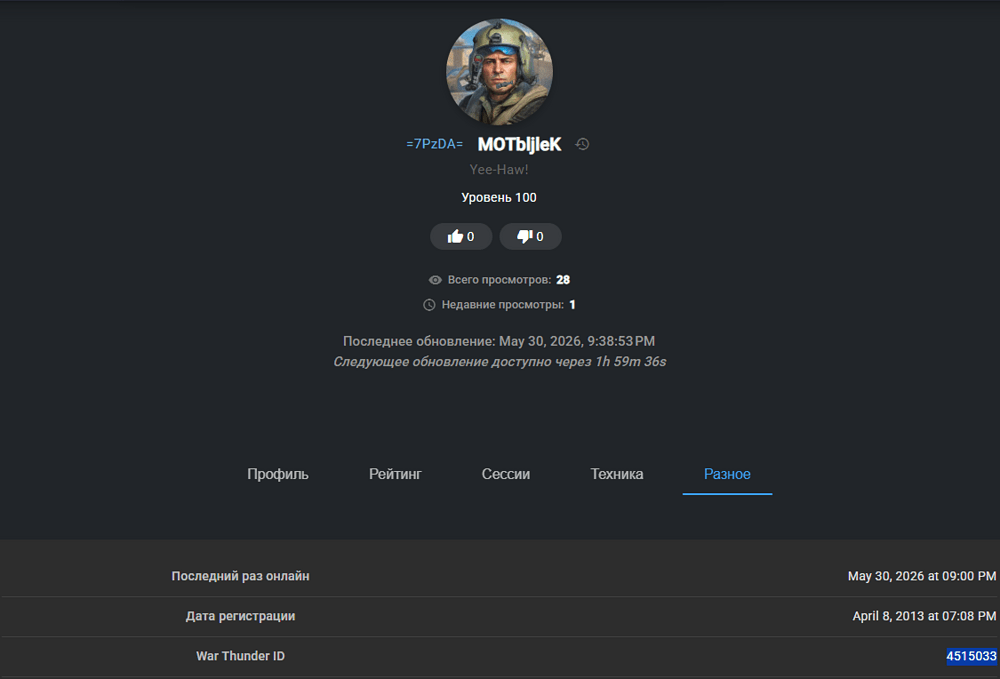Click the Дата регистрации label
Screen dimensions: 1000x679
240,616
